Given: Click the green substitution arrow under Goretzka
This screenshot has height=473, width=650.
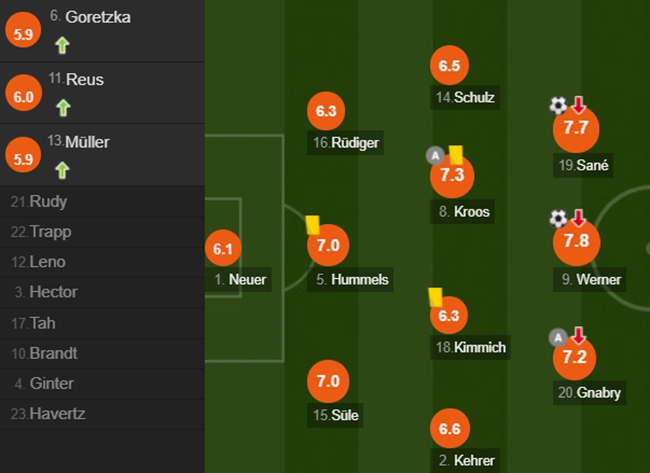Looking at the screenshot, I should pyautogui.click(x=63, y=45).
